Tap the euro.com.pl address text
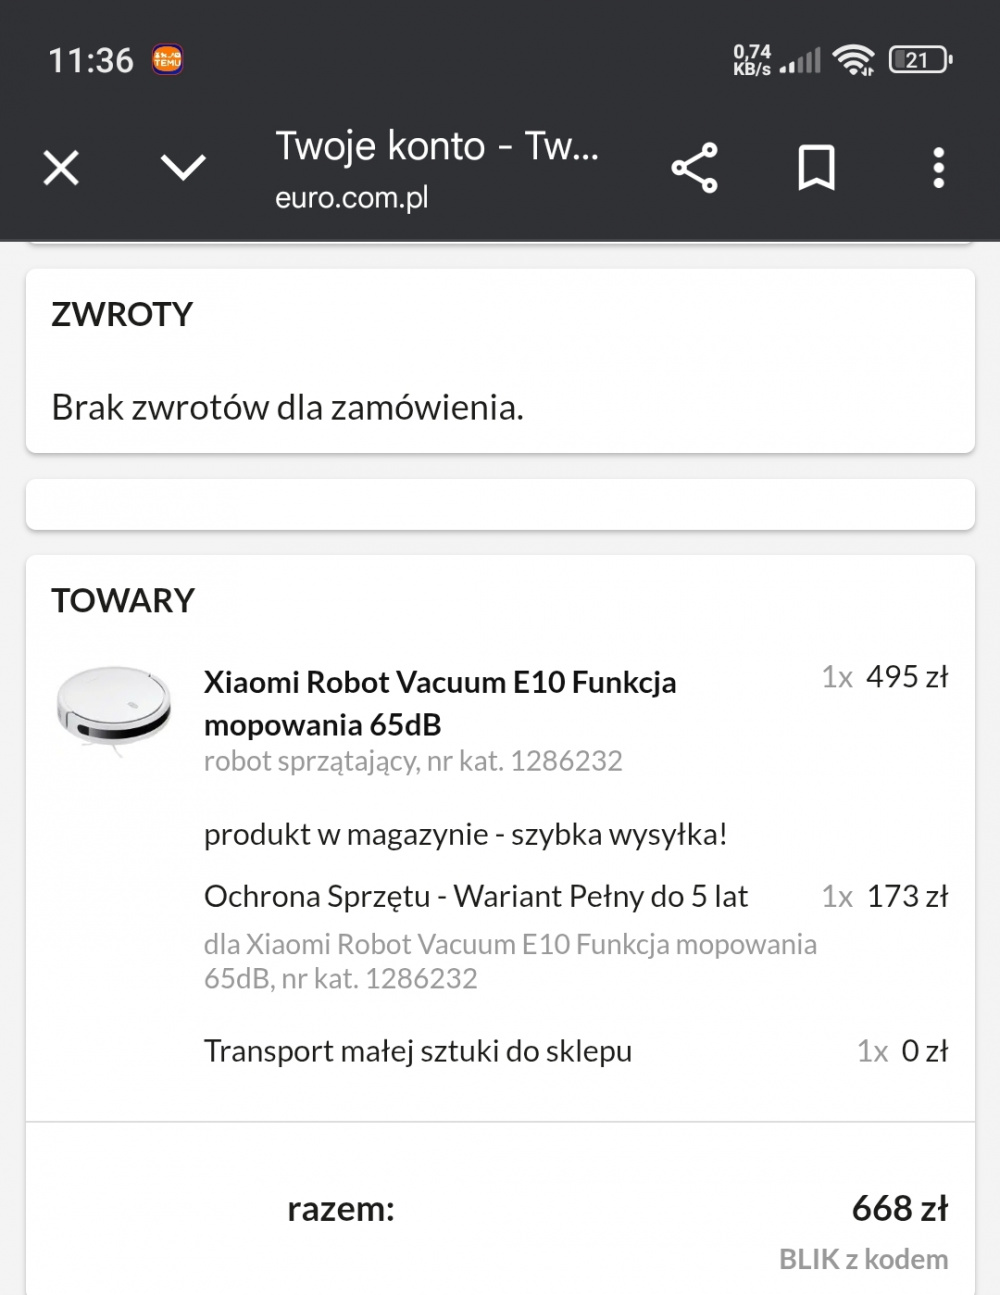Viewport: 1000px width, 1295px height. point(351,198)
